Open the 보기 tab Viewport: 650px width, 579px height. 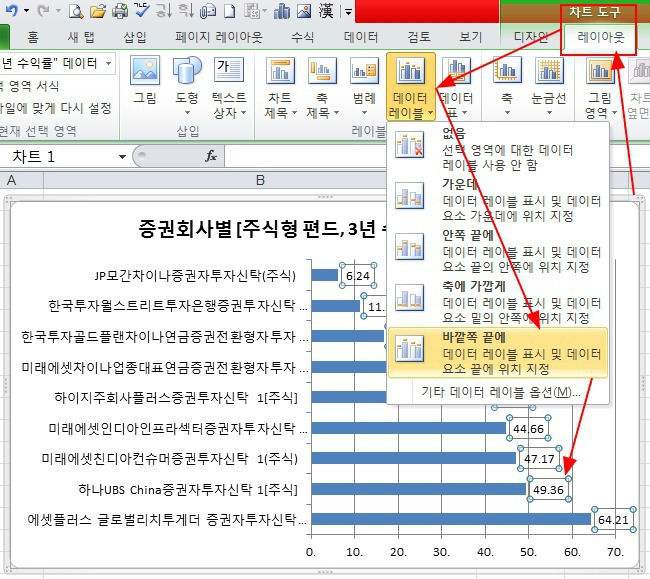(470, 37)
